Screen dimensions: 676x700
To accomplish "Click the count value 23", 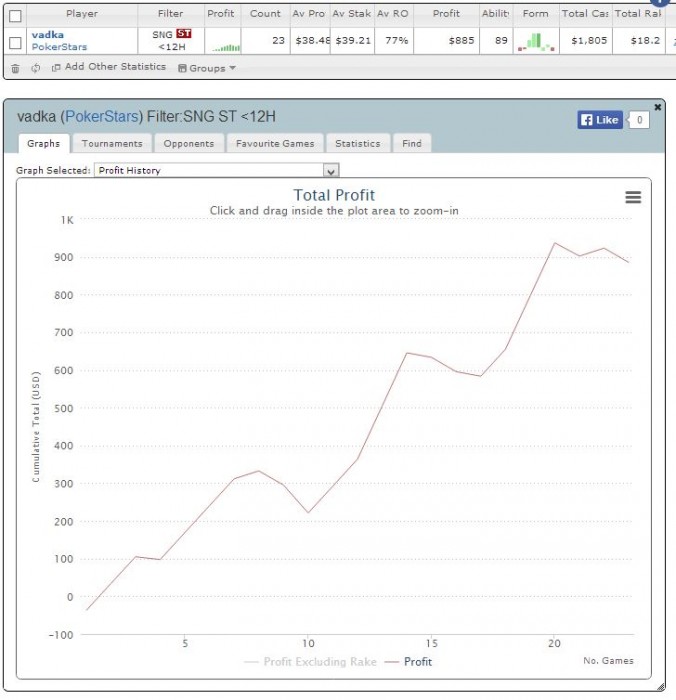I will (x=278, y=41).
